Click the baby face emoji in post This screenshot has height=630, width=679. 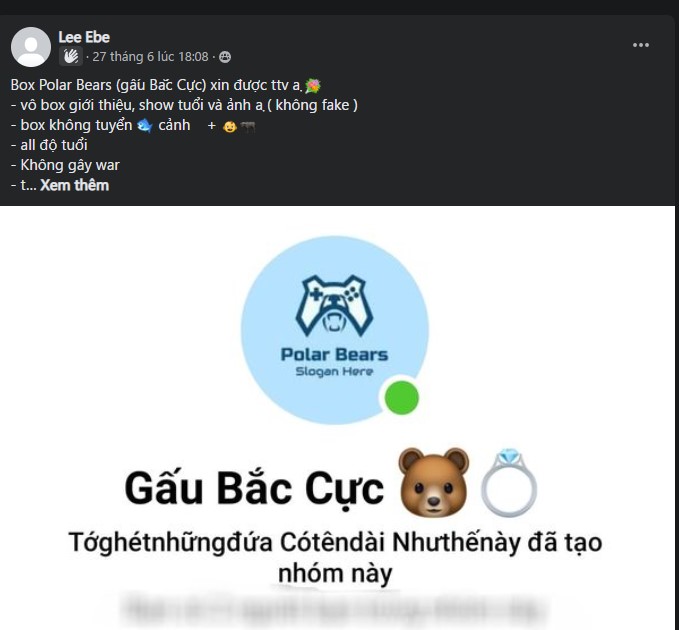tap(230, 126)
